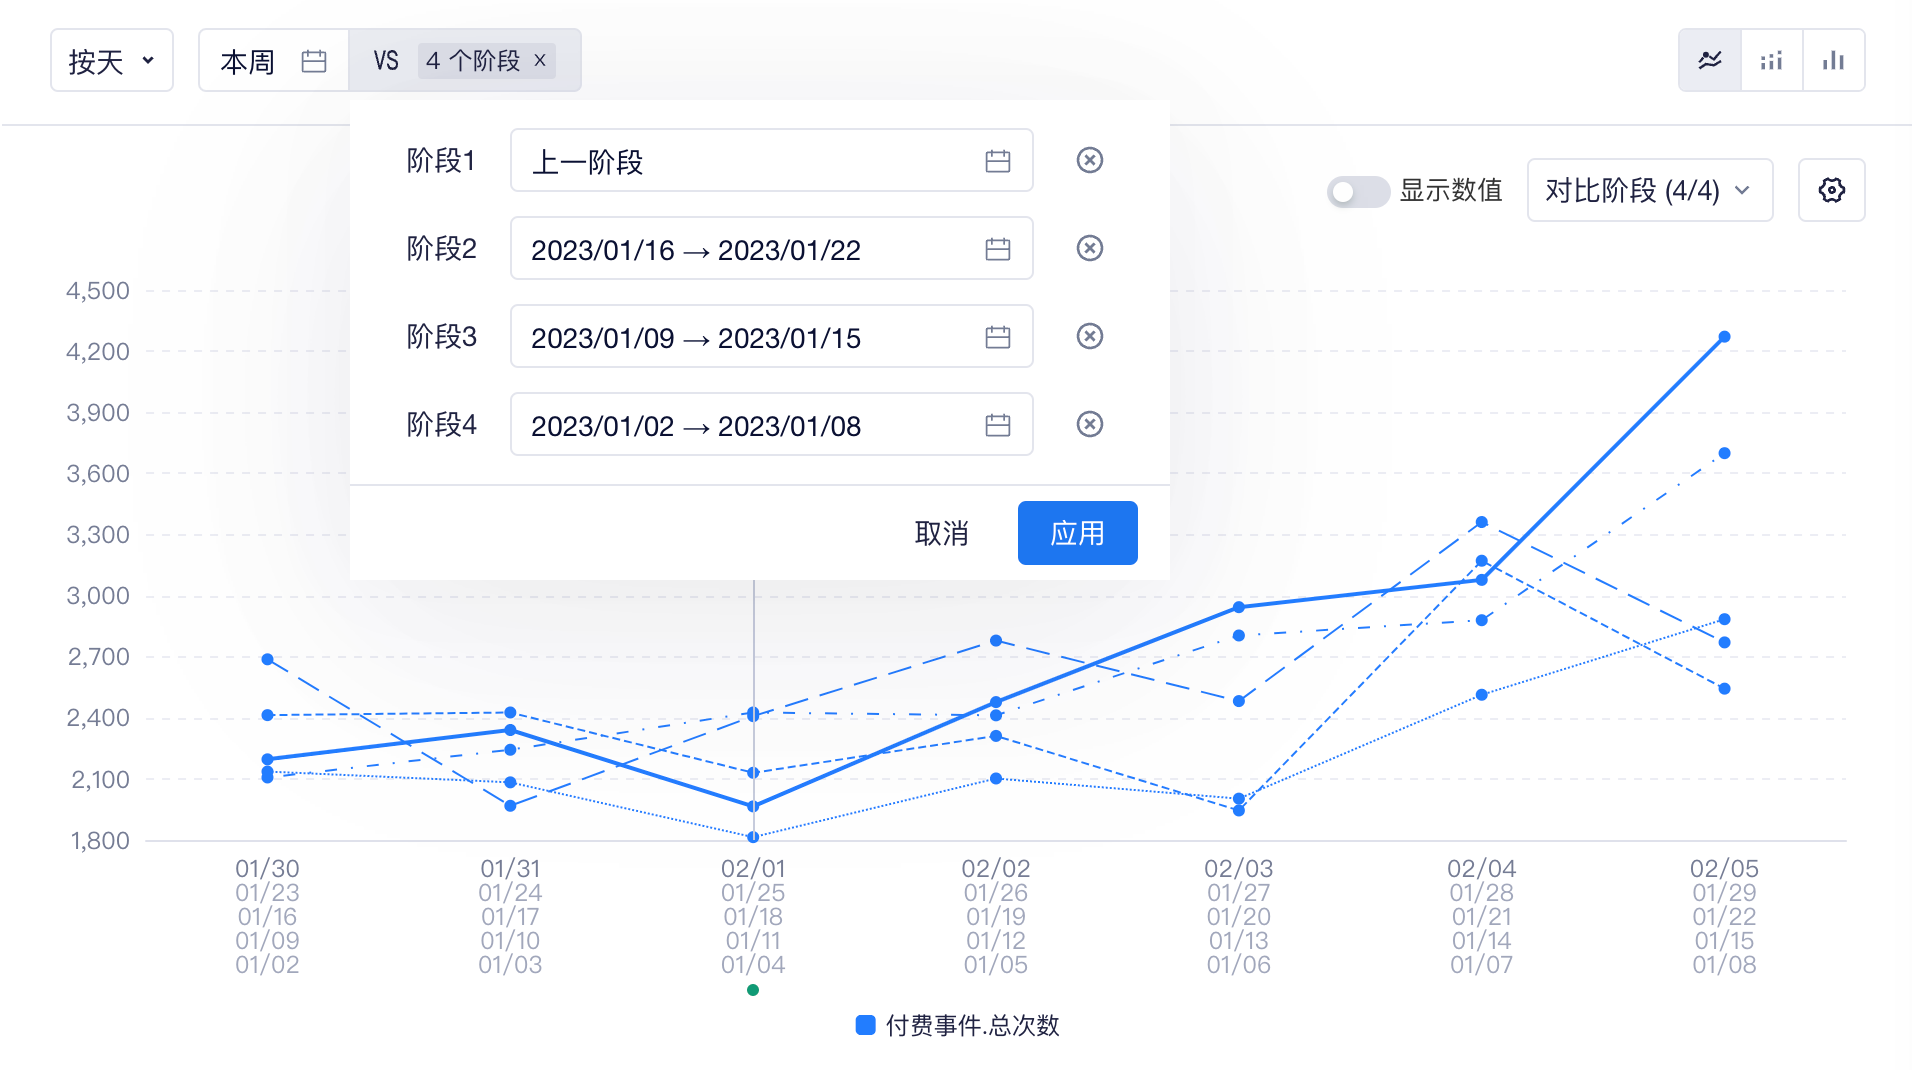Image resolution: width=1912 pixels, height=1070 pixels.
Task: Remove 阶段3 using its circled X
Action: click(x=1089, y=336)
